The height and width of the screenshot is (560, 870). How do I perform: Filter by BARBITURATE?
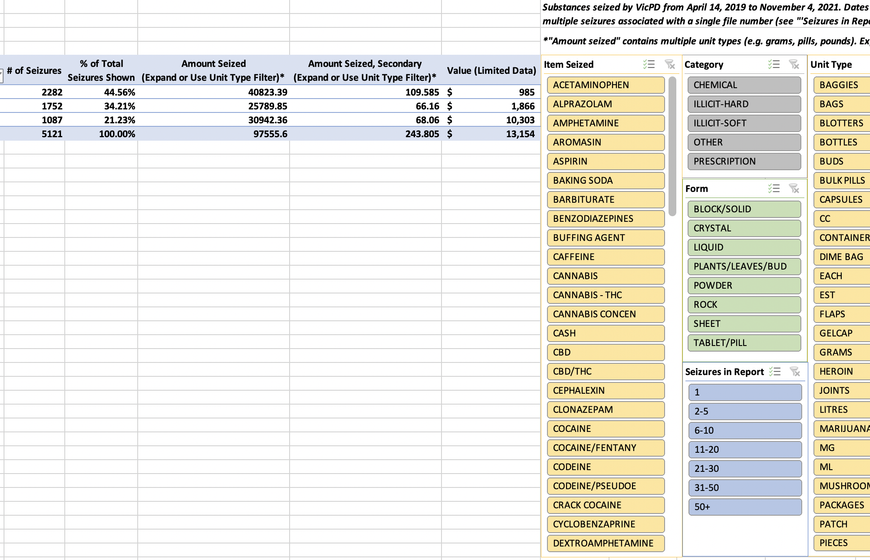(605, 199)
